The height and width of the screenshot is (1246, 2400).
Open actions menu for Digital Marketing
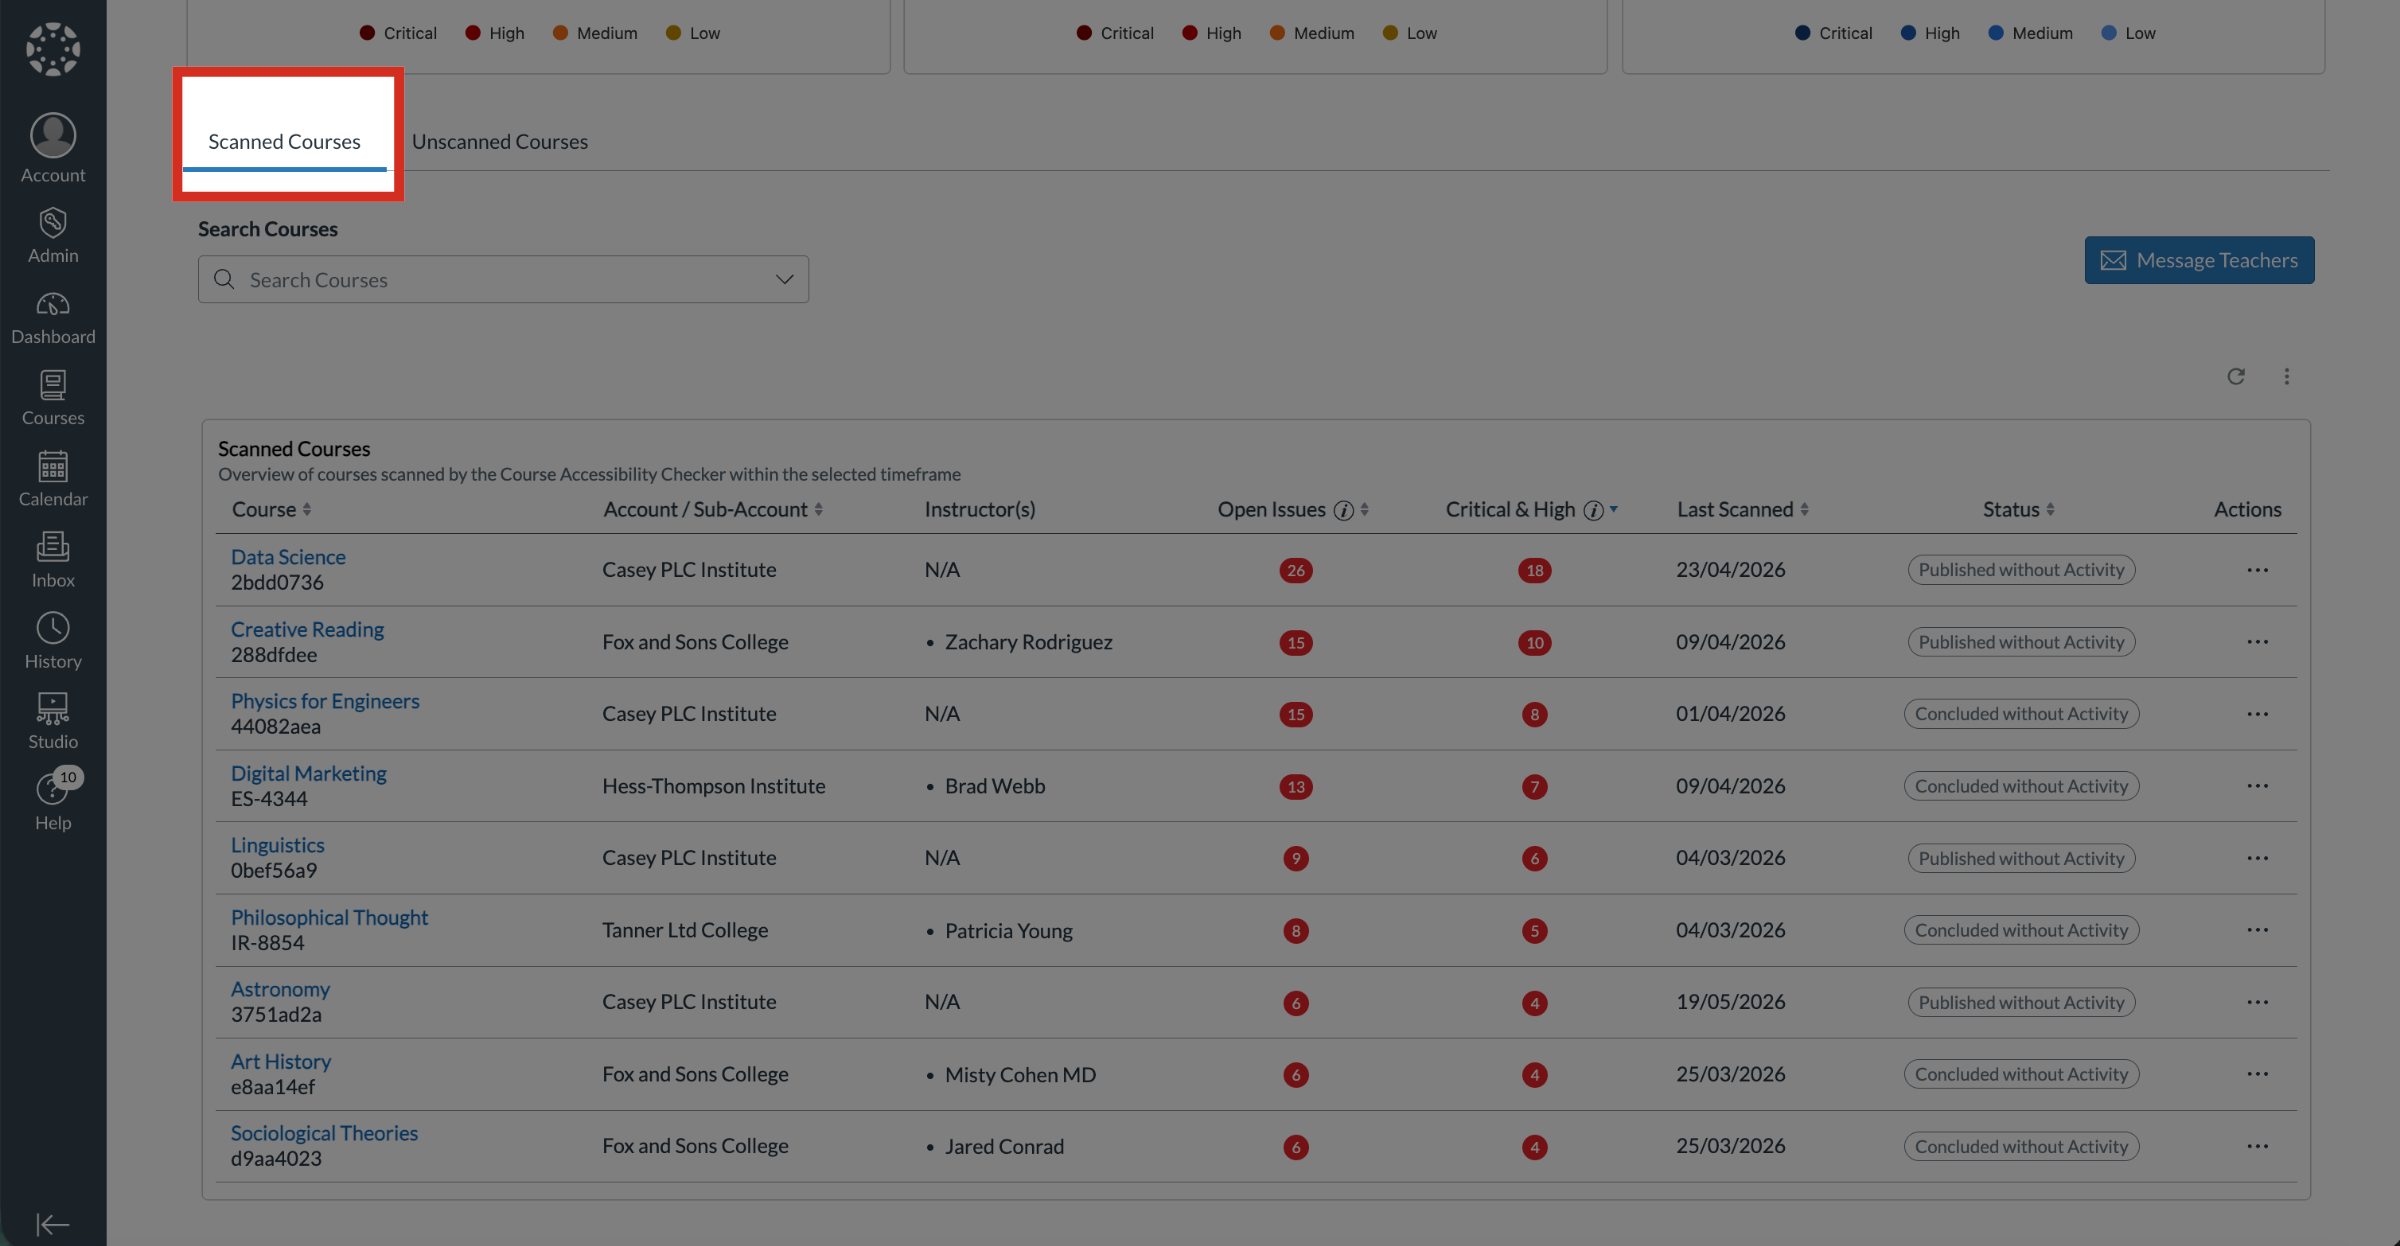tap(2257, 786)
